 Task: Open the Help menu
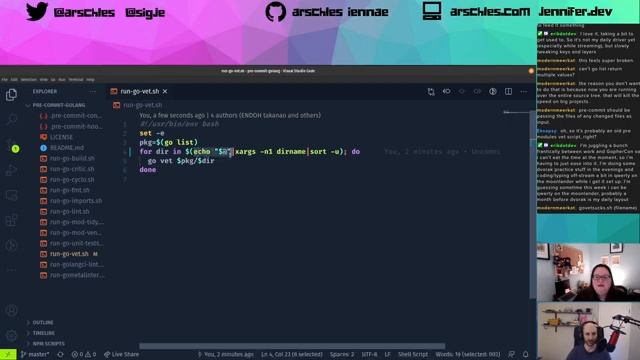[x=90, y=80]
